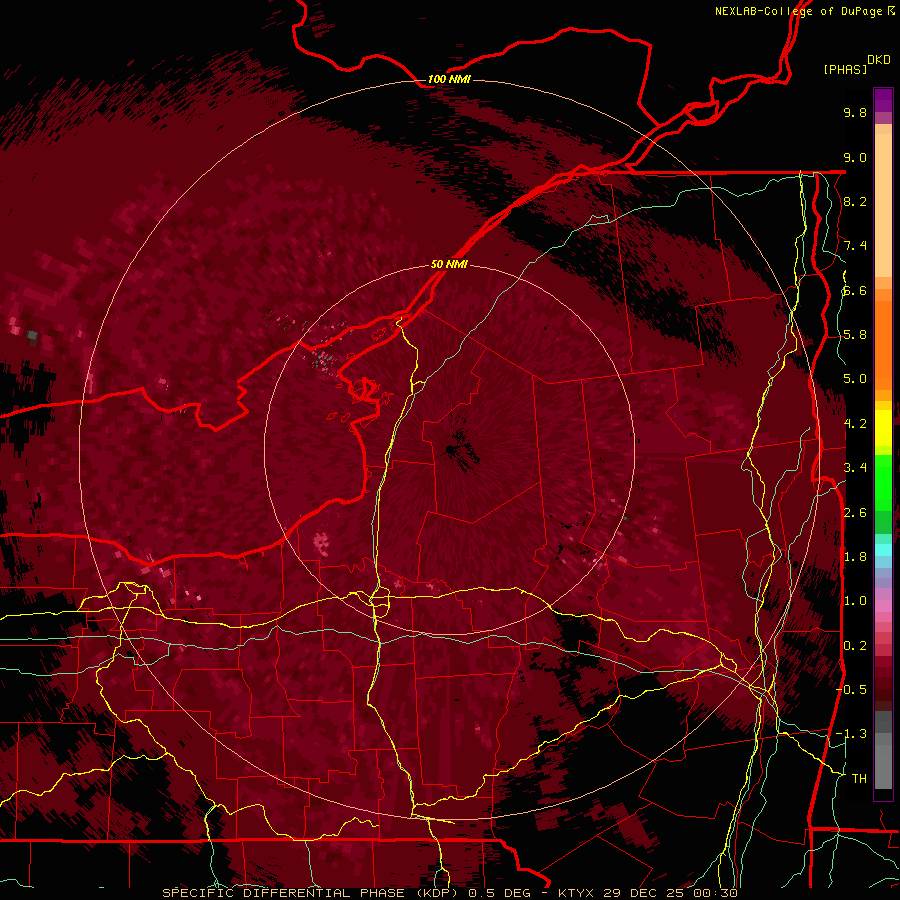Click the 100 NMI range ring label
The height and width of the screenshot is (900, 900).
449,79
